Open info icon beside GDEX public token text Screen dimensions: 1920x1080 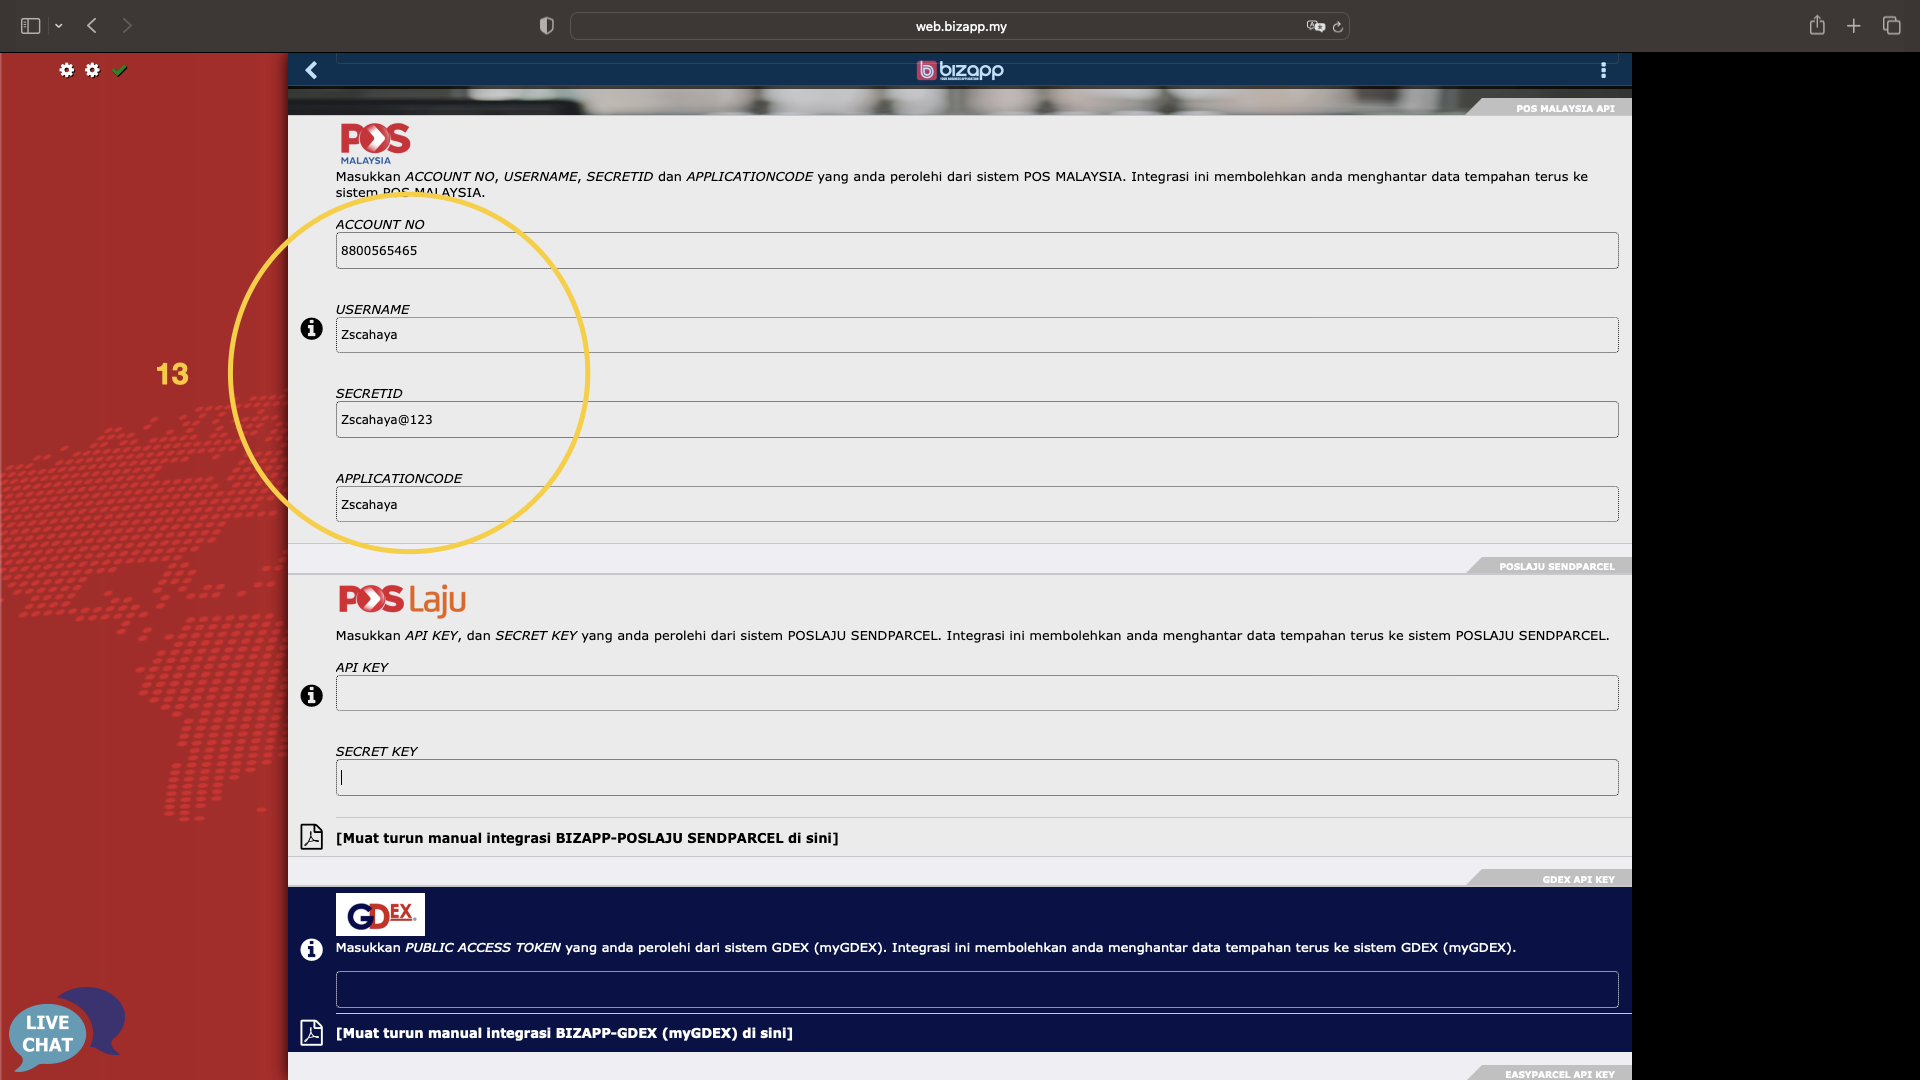coord(312,950)
